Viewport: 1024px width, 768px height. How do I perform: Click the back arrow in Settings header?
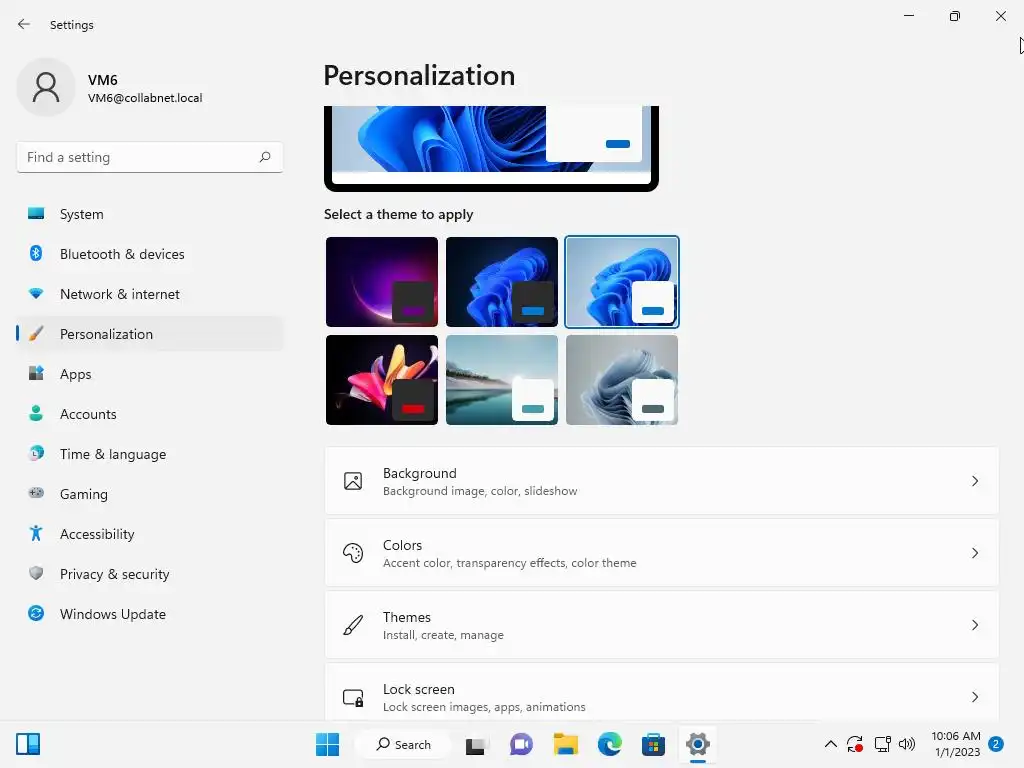(24, 24)
